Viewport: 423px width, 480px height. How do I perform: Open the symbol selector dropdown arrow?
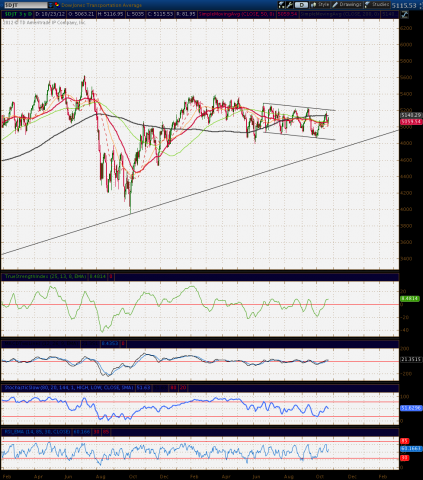pos(50,5)
